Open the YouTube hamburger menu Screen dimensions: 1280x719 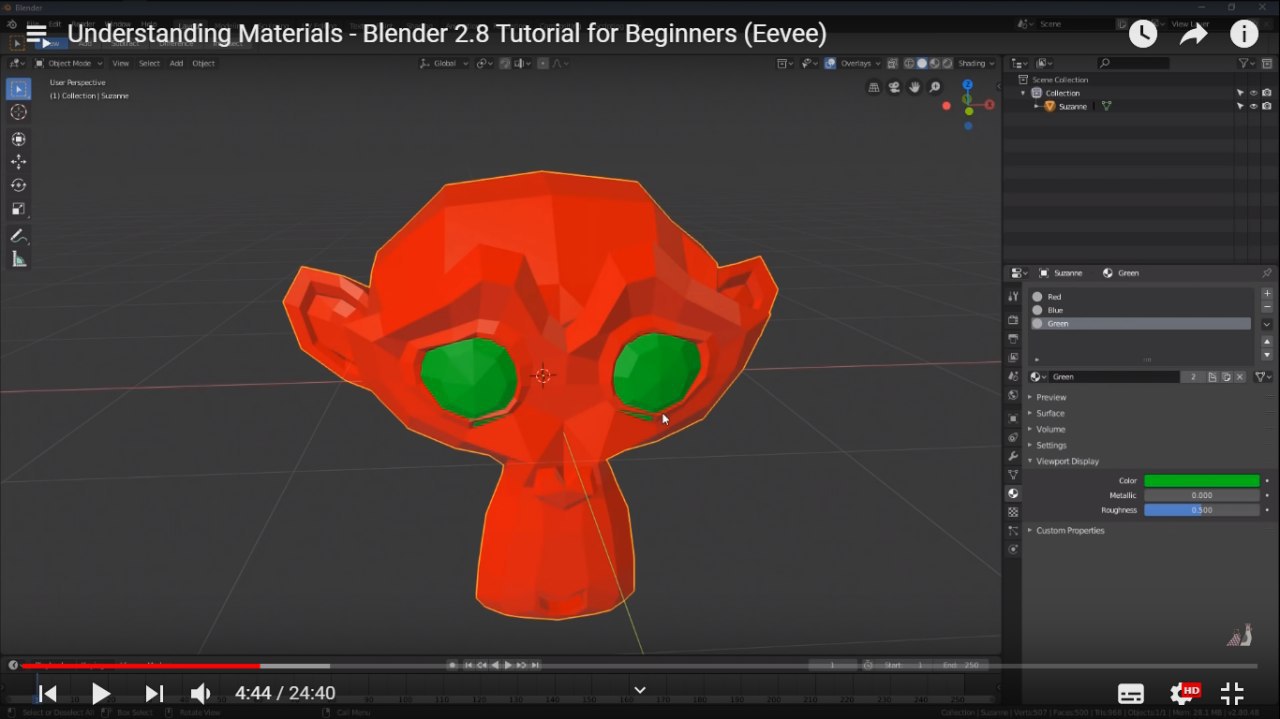tap(37, 33)
